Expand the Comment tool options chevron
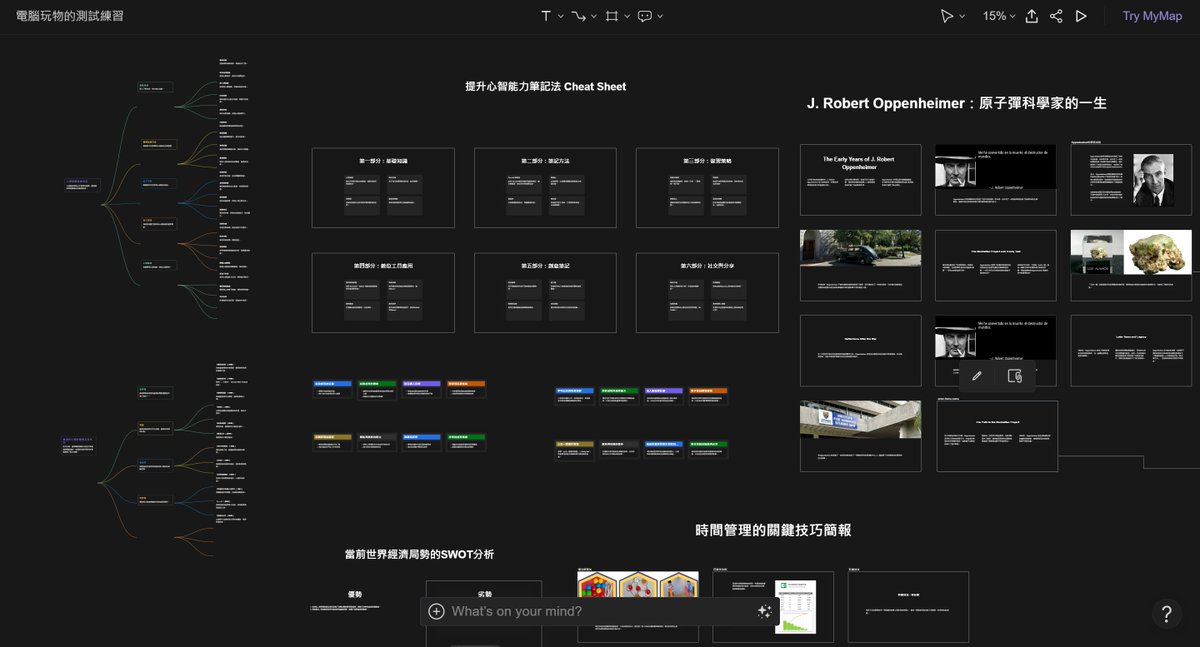 660,16
